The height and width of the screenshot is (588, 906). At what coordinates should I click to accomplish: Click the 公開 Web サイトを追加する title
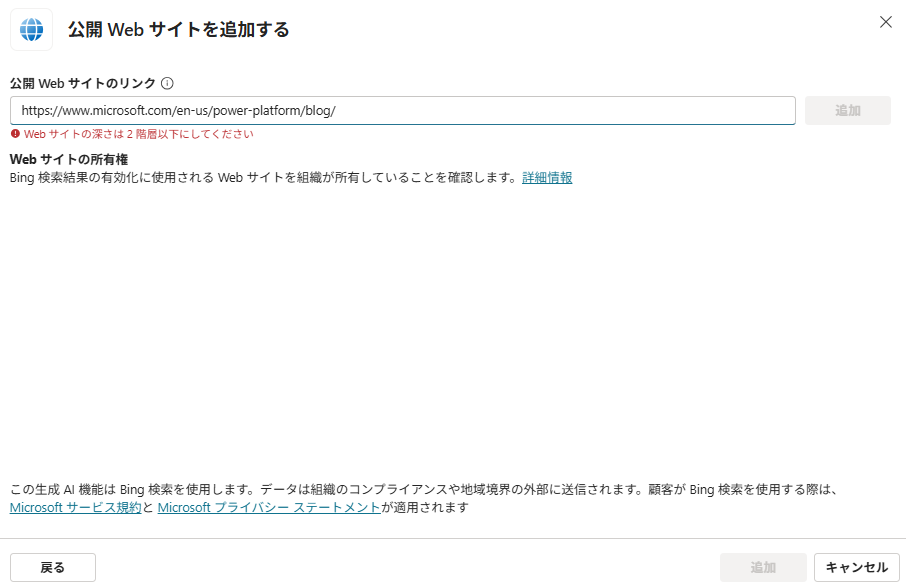coord(179,29)
